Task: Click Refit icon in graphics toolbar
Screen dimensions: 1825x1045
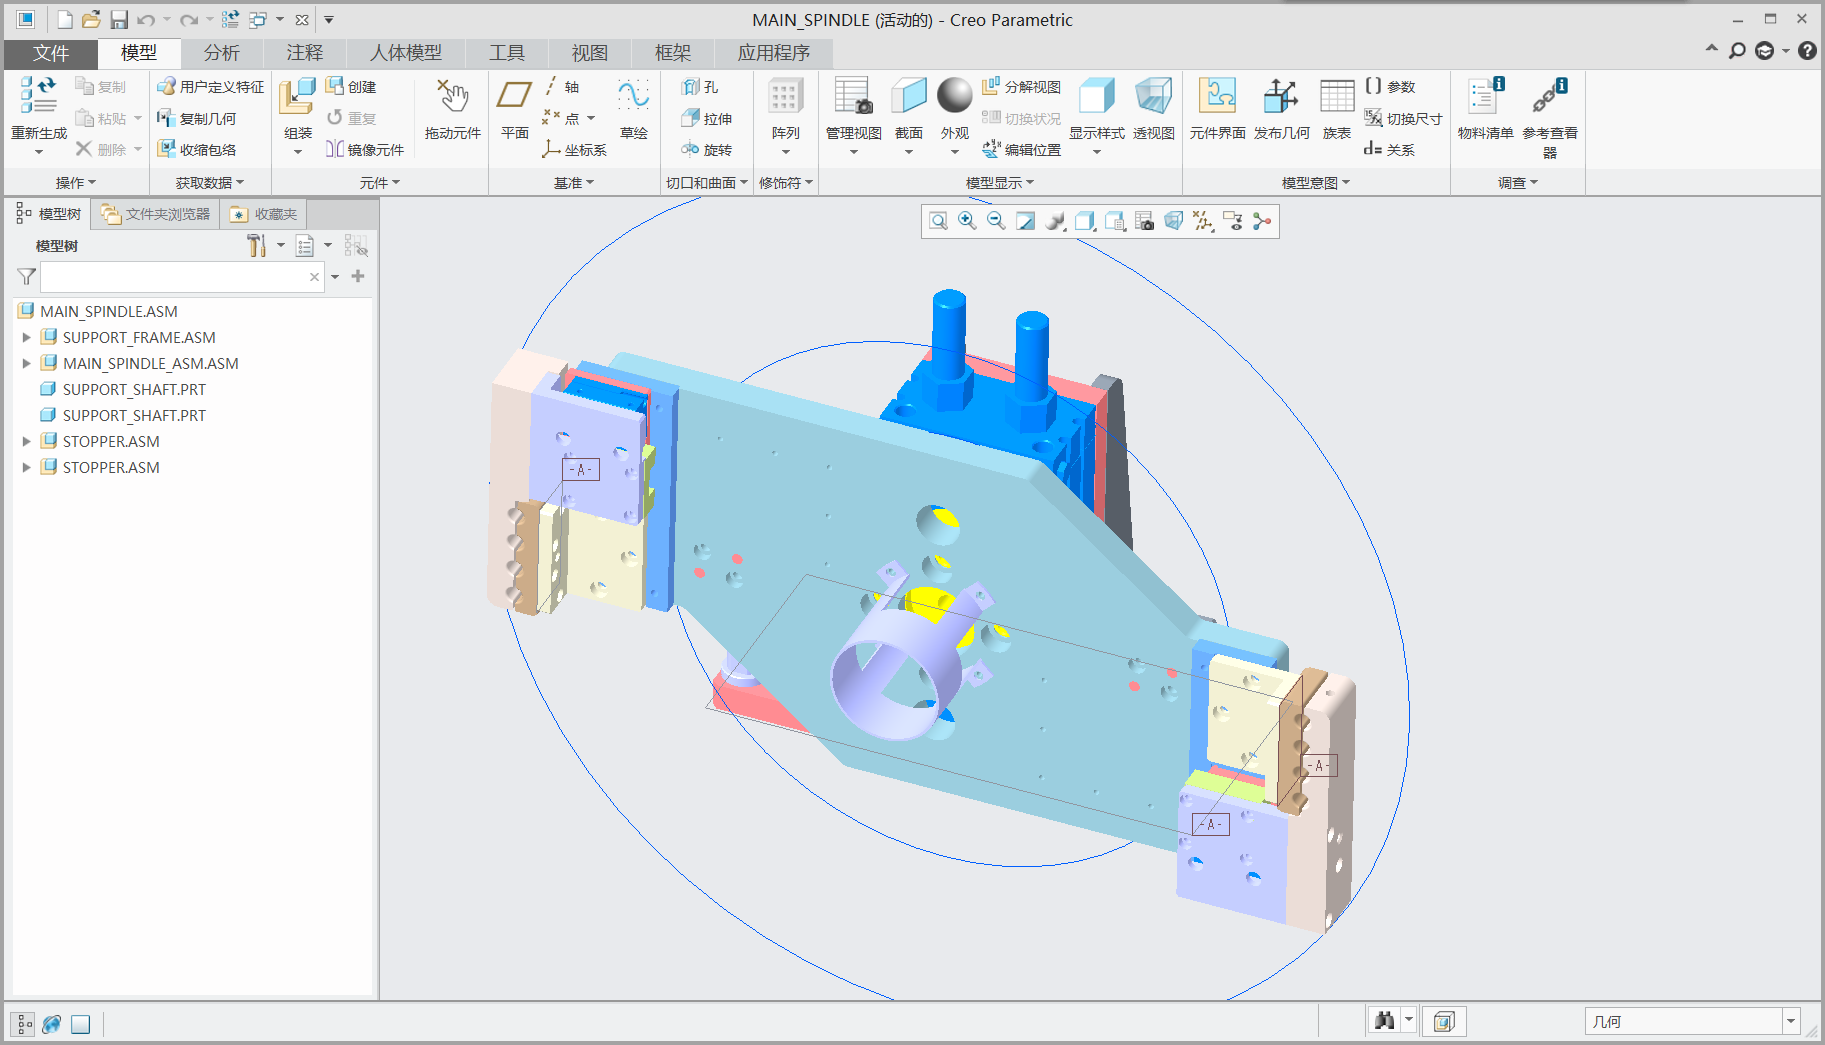Action: click(x=938, y=221)
